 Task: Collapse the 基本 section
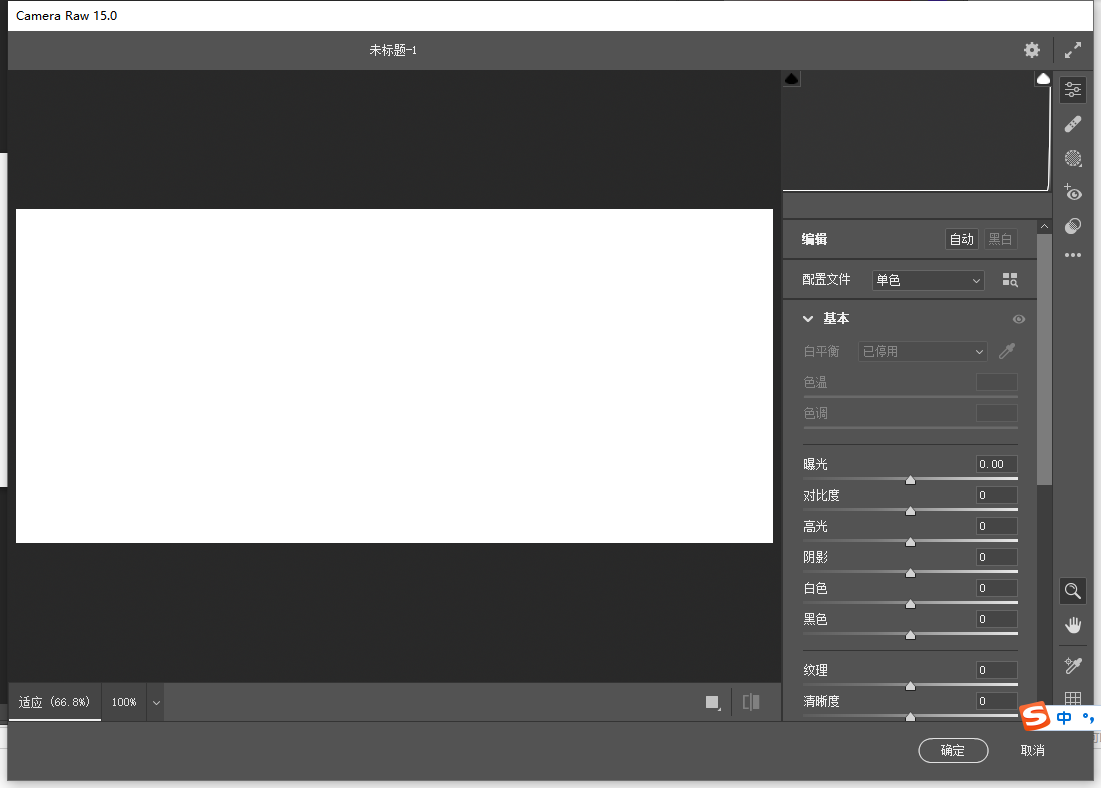808,318
